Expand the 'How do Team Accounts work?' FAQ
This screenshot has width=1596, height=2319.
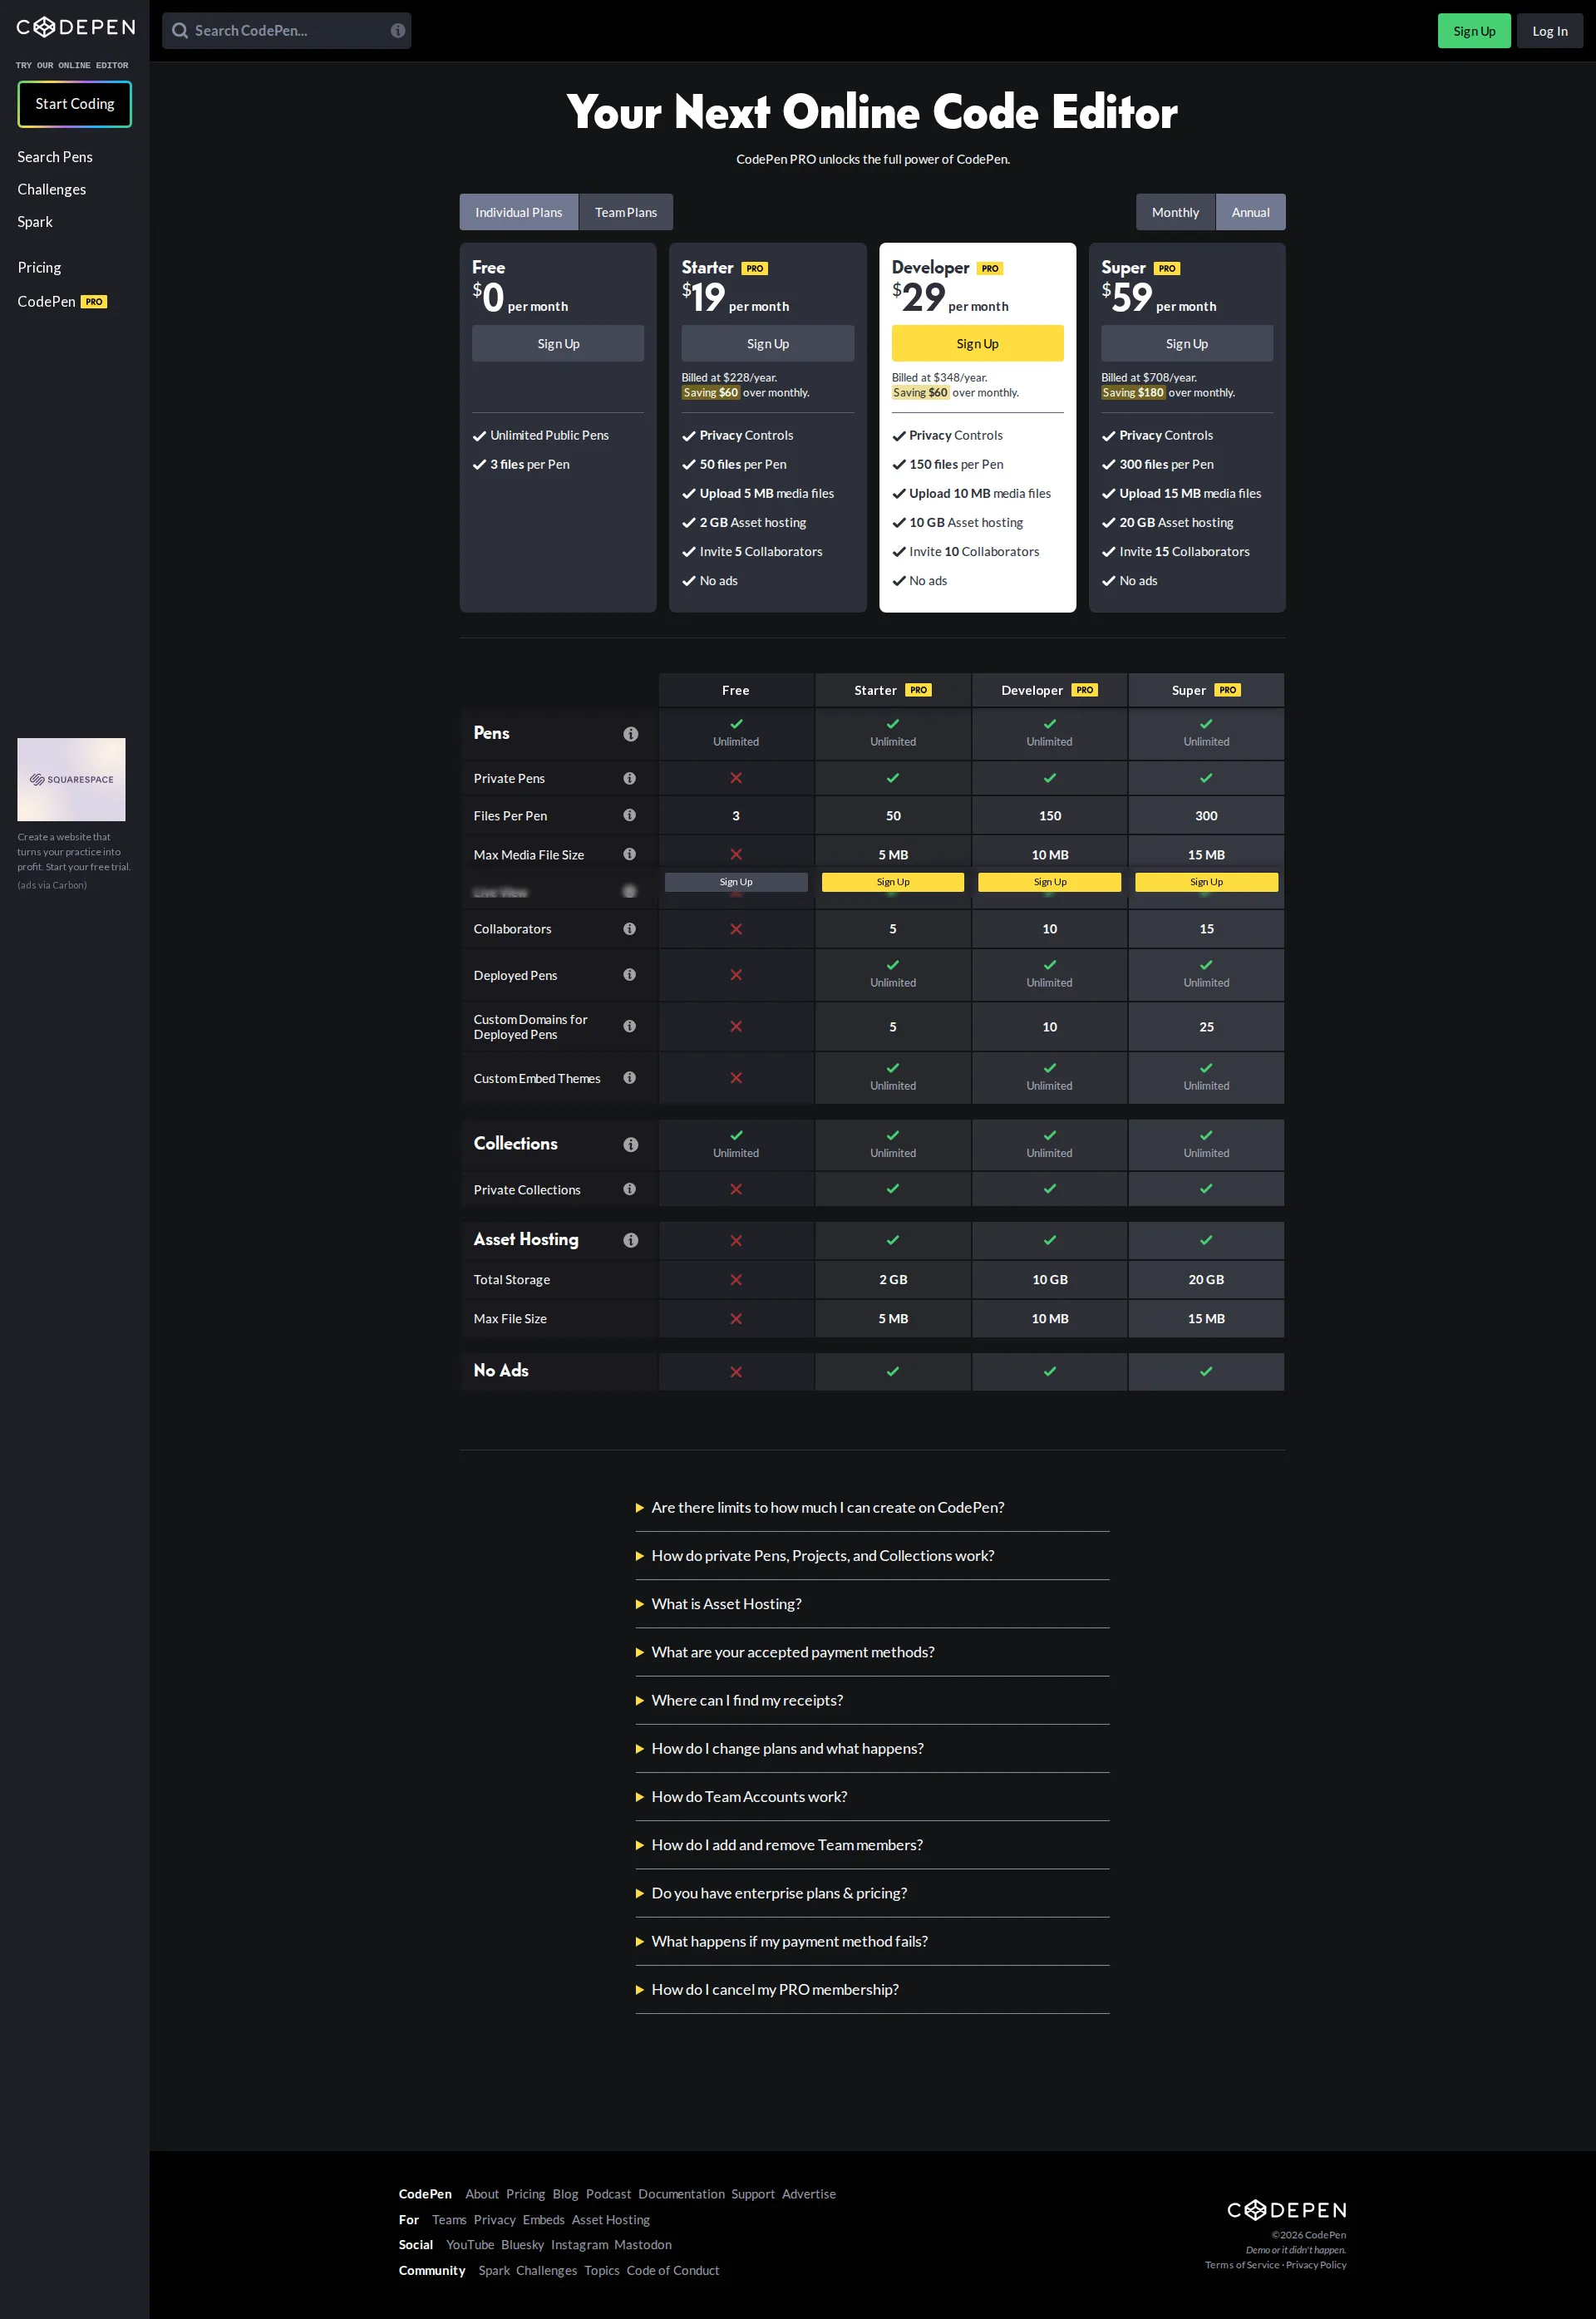tap(749, 1796)
